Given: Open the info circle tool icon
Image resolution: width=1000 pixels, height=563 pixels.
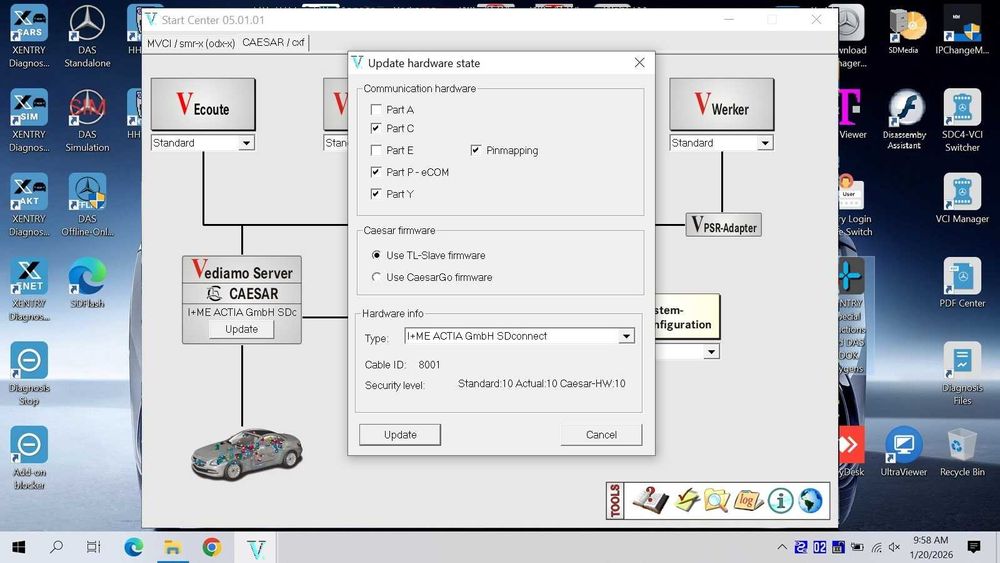Looking at the screenshot, I should pyautogui.click(x=781, y=501).
